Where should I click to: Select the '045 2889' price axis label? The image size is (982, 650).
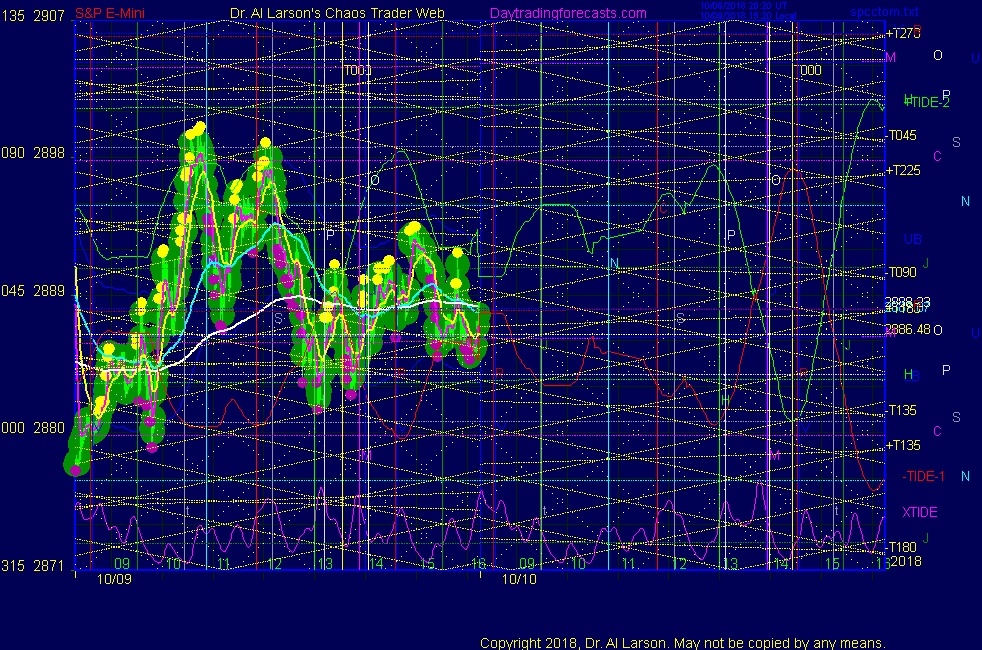click(x=33, y=291)
